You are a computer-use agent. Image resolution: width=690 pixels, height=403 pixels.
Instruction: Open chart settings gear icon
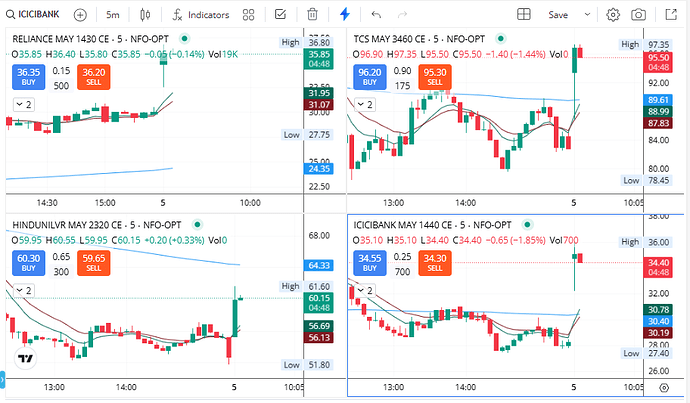pos(612,15)
